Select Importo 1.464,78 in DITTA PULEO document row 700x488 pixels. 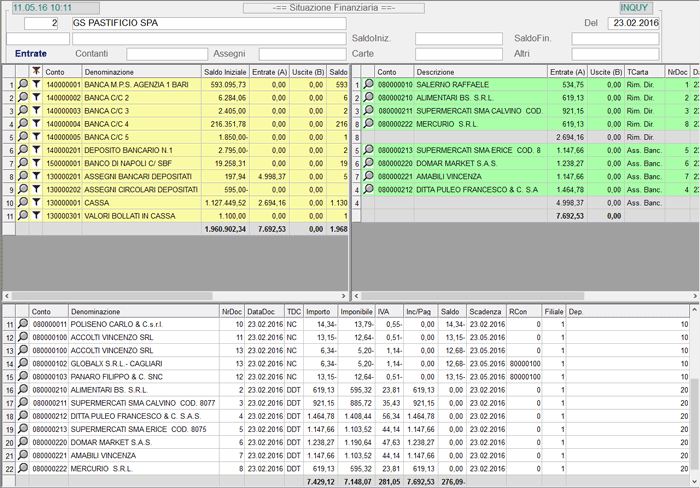coord(320,416)
